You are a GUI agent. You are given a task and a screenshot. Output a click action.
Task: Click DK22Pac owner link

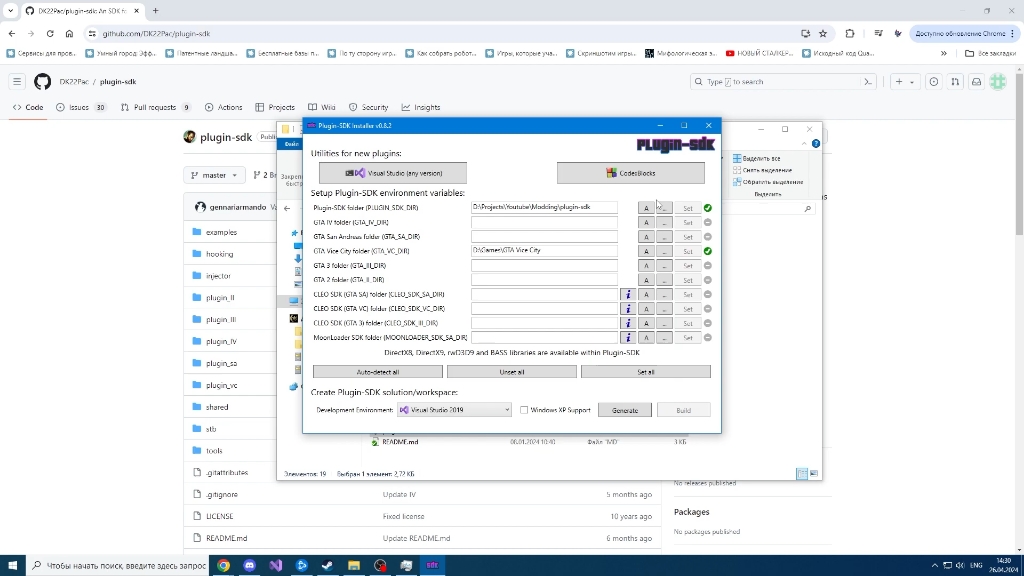click(x=74, y=82)
